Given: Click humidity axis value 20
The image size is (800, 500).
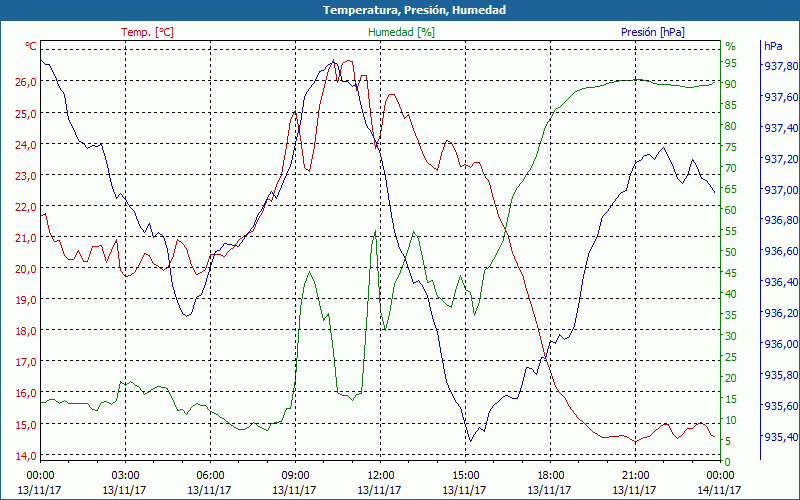Looking at the screenshot, I should (731, 378).
